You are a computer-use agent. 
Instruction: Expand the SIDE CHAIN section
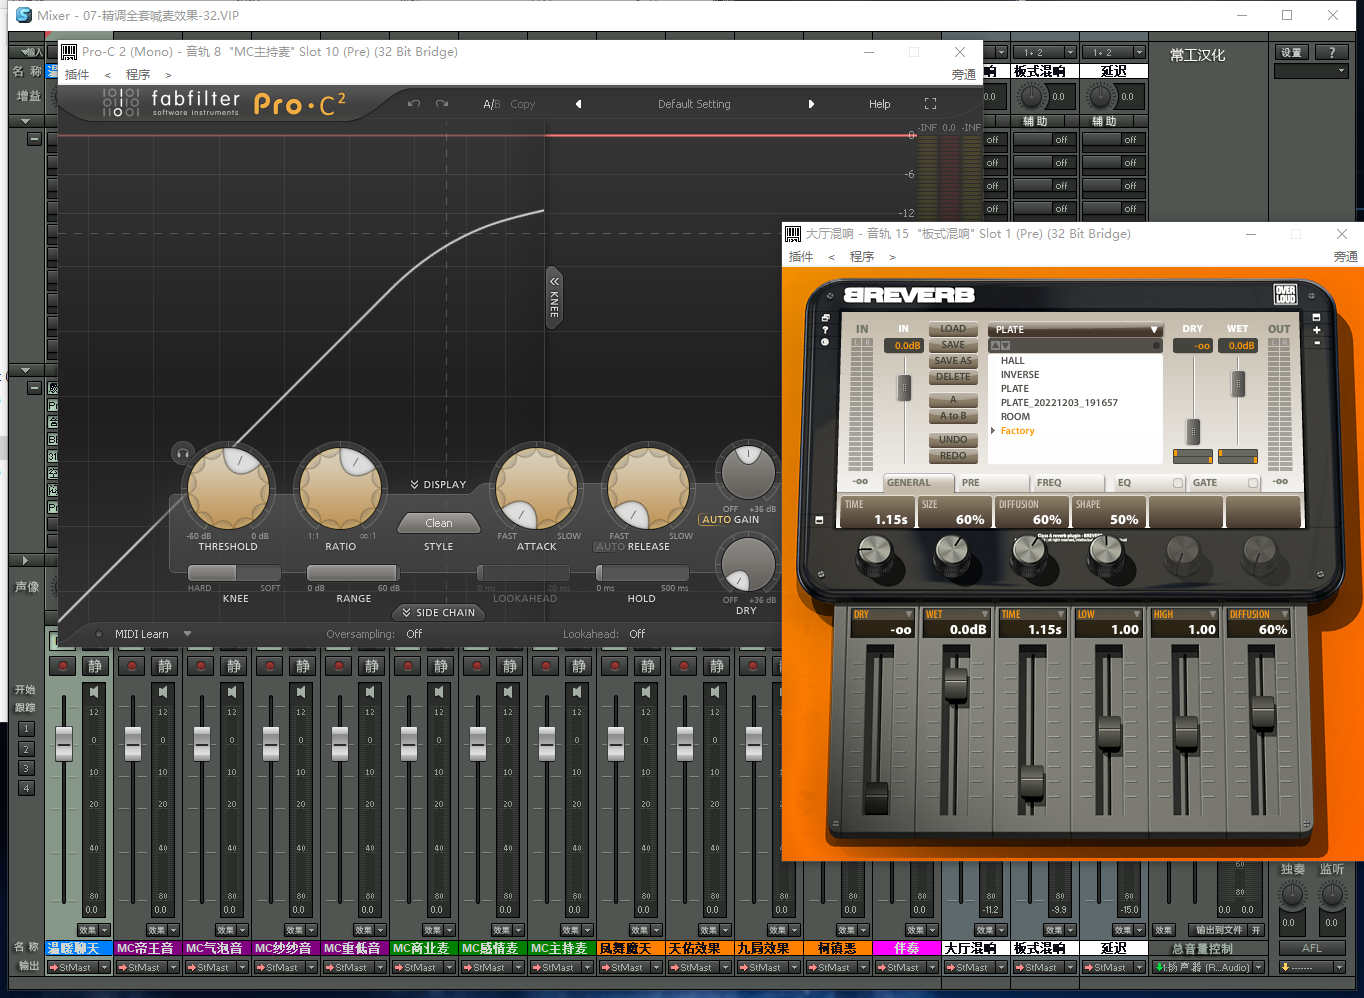(439, 612)
